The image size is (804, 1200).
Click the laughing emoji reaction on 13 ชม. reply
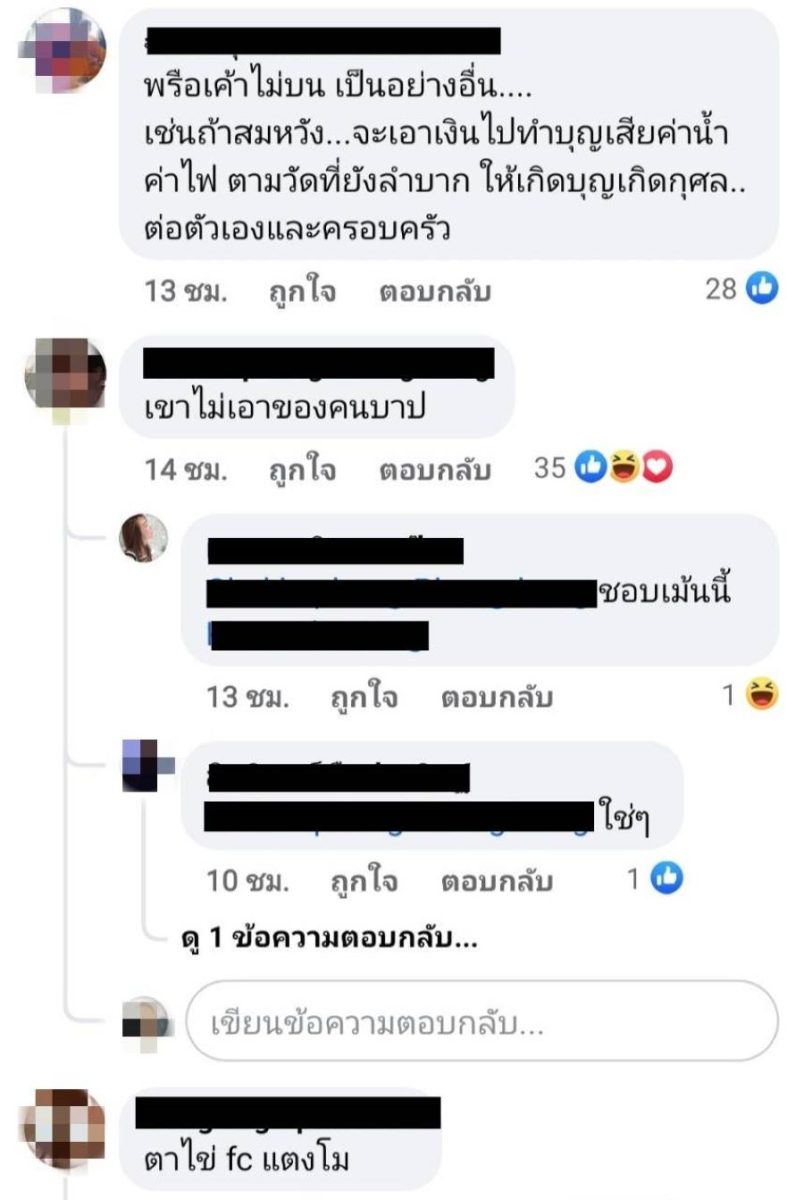tap(763, 696)
